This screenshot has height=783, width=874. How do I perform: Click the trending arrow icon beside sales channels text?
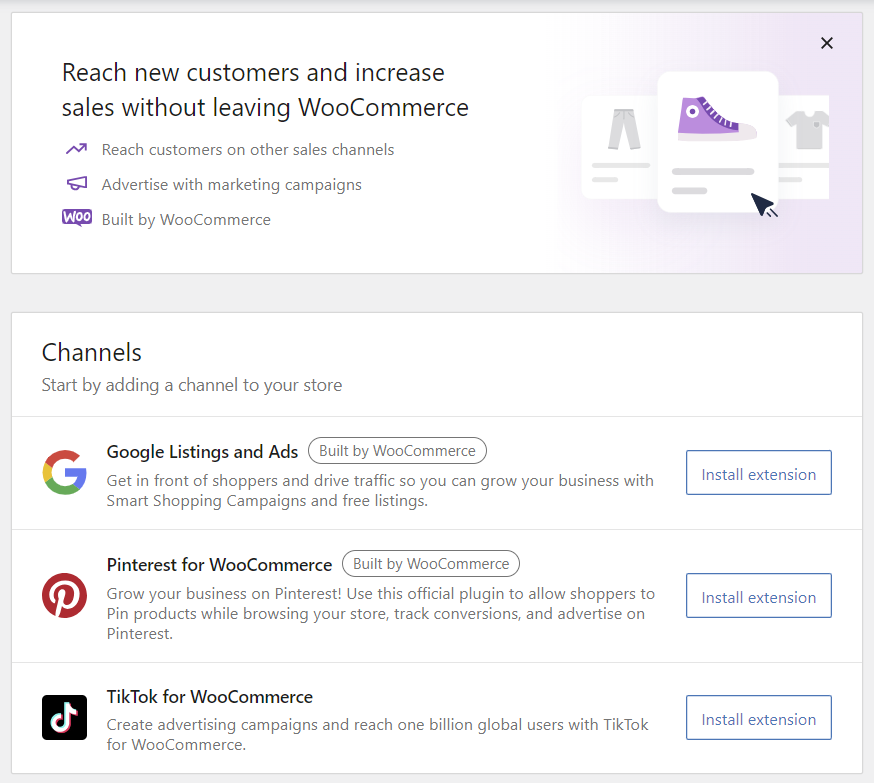click(77, 148)
